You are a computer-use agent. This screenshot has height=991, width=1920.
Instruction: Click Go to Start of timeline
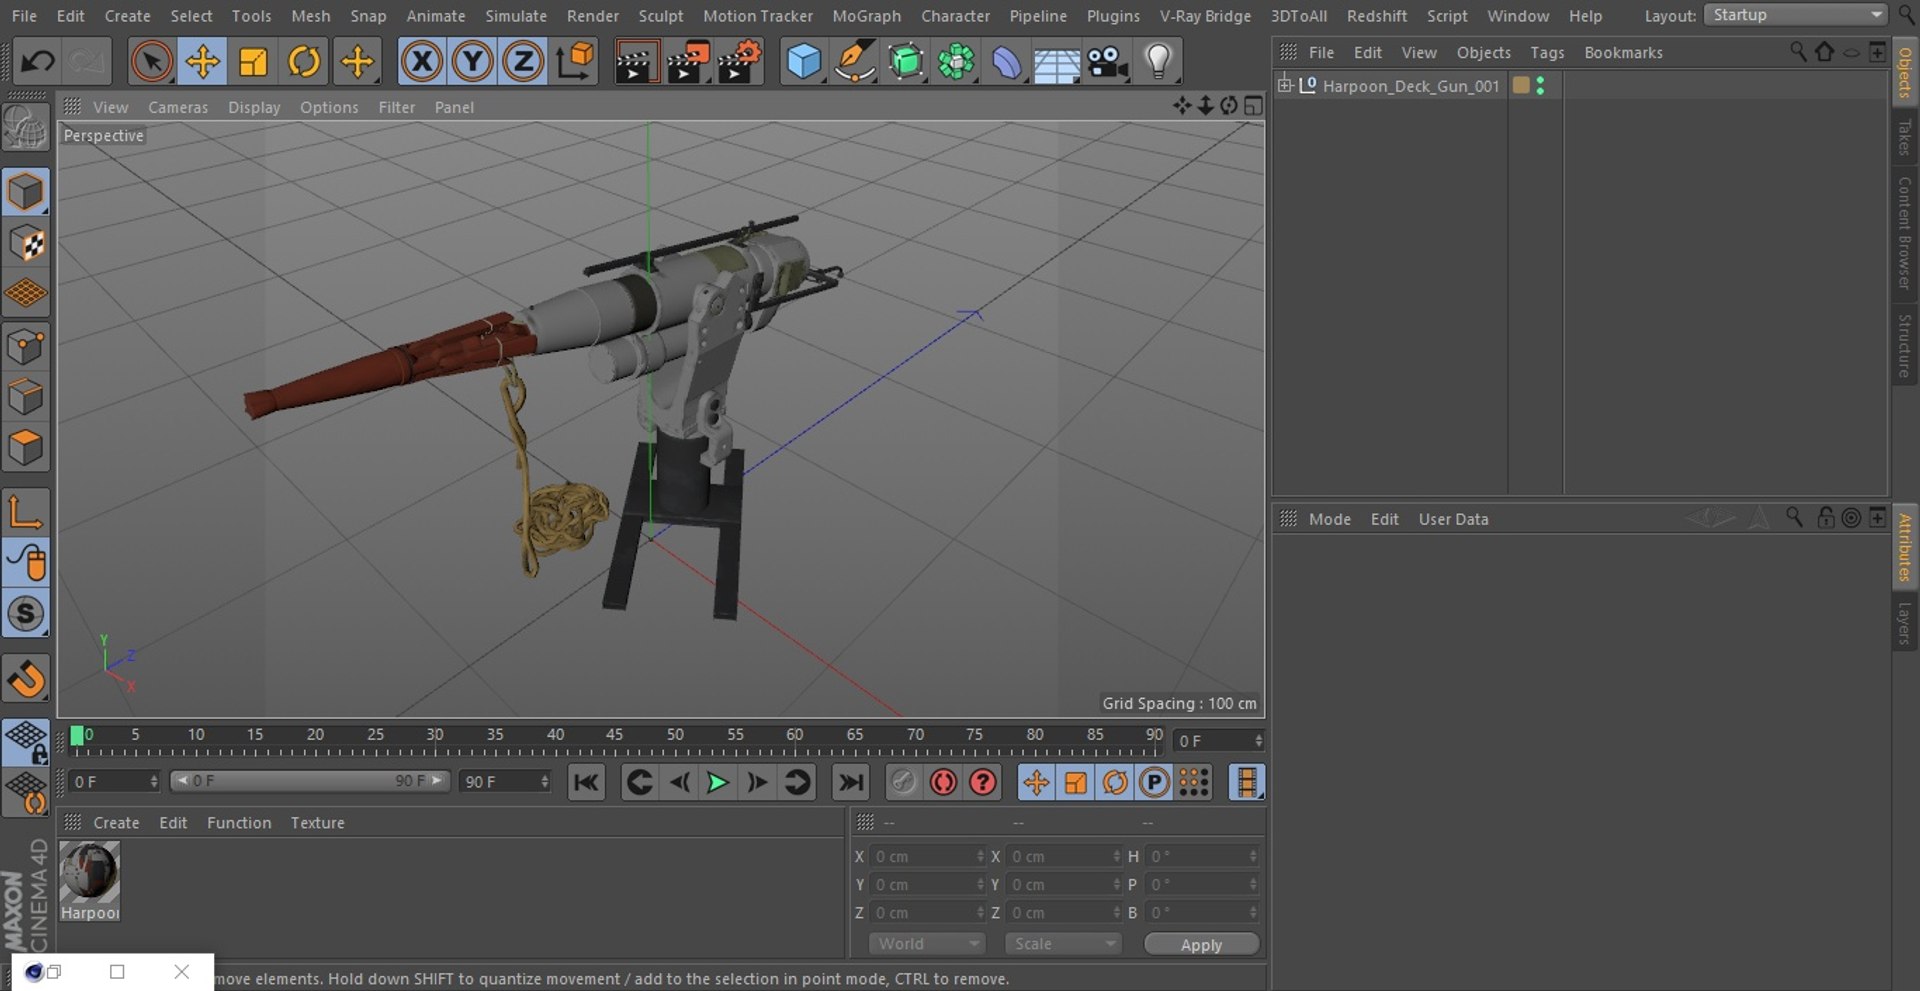click(x=586, y=782)
